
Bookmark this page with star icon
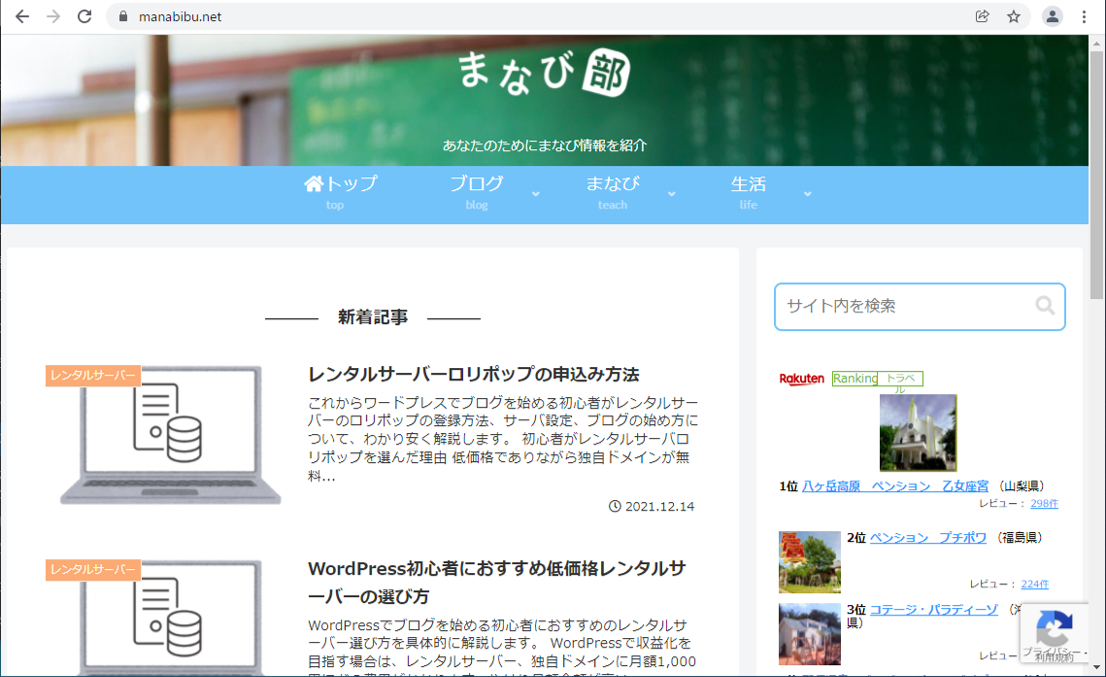1014,17
